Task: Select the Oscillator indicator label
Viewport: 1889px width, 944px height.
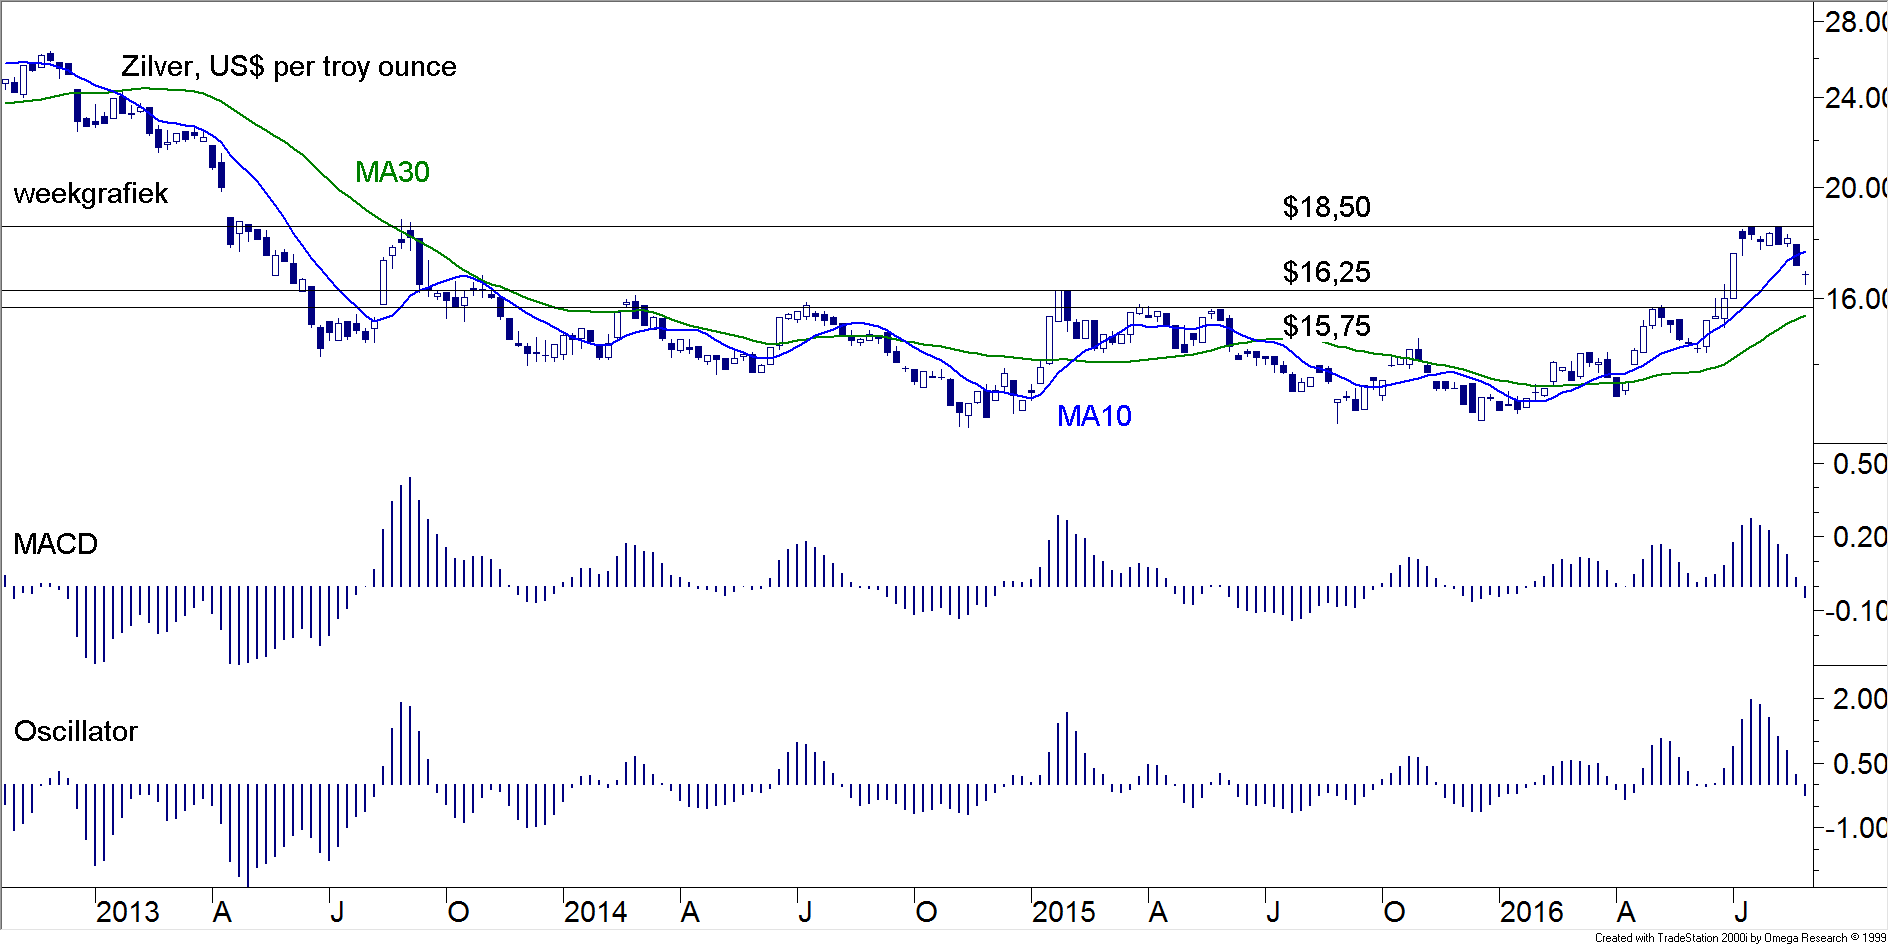Action: pos(75,731)
